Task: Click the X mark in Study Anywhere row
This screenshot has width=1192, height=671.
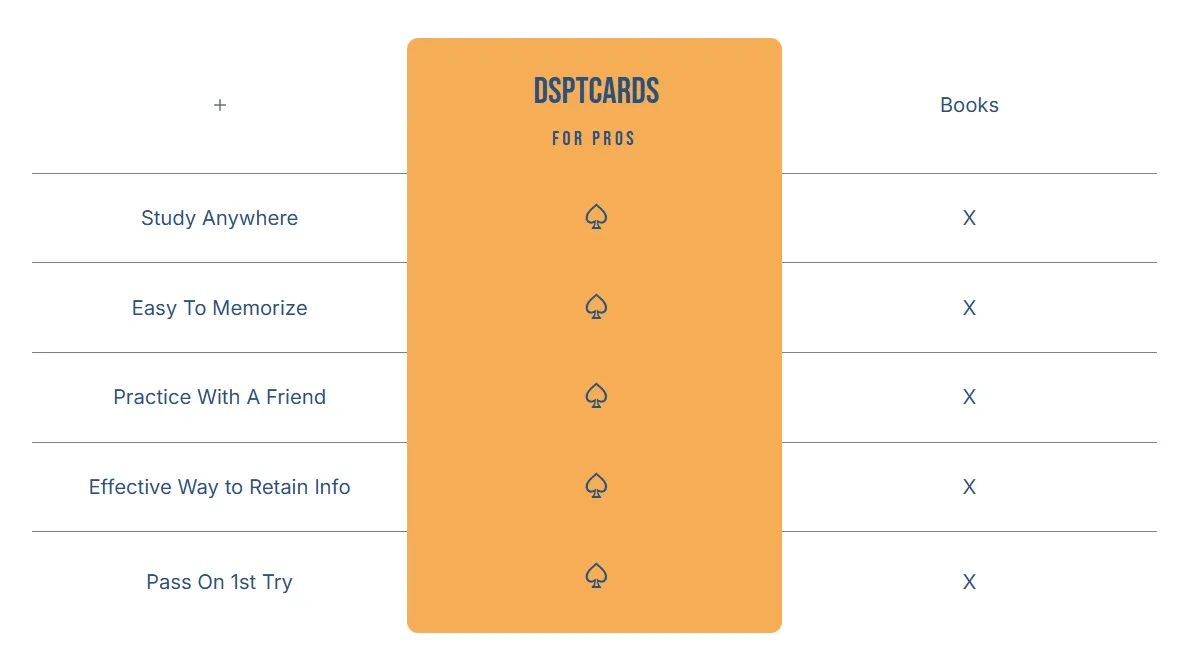Action: click(x=969, y=218)
